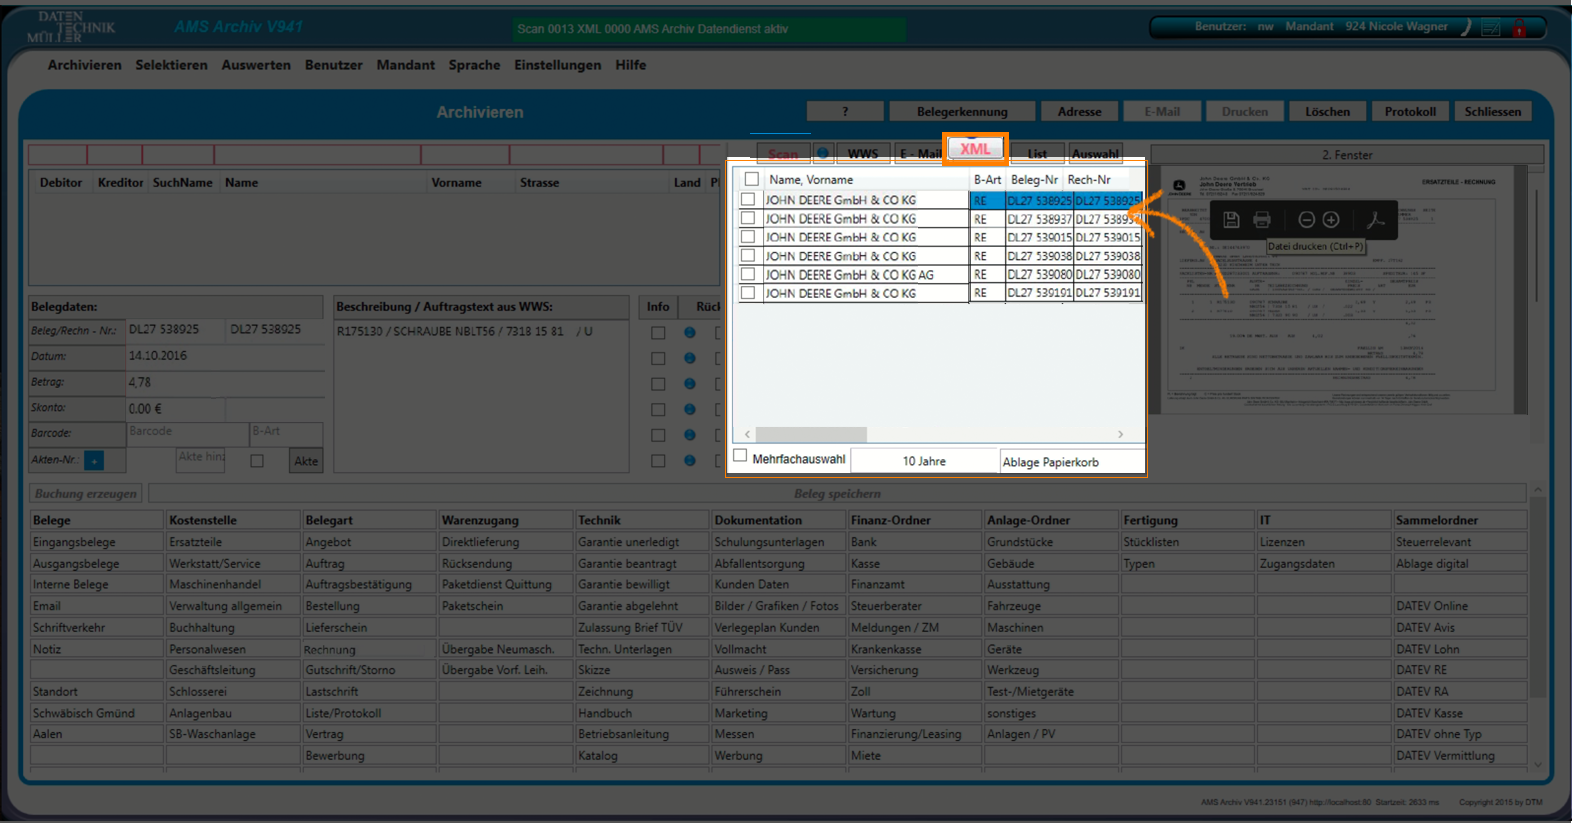
Task: Click the horizontal scrollbar in document list
Action: (811, 435)
